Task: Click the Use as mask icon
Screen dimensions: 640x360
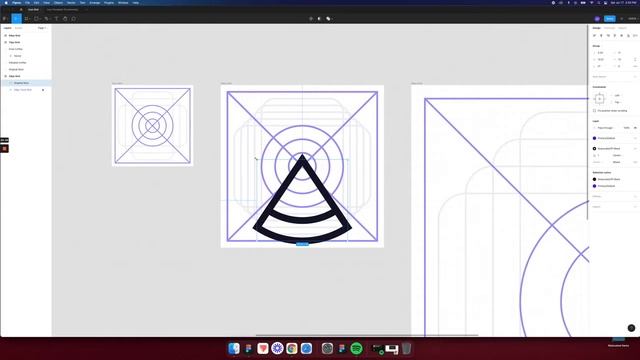Action: 319,18
